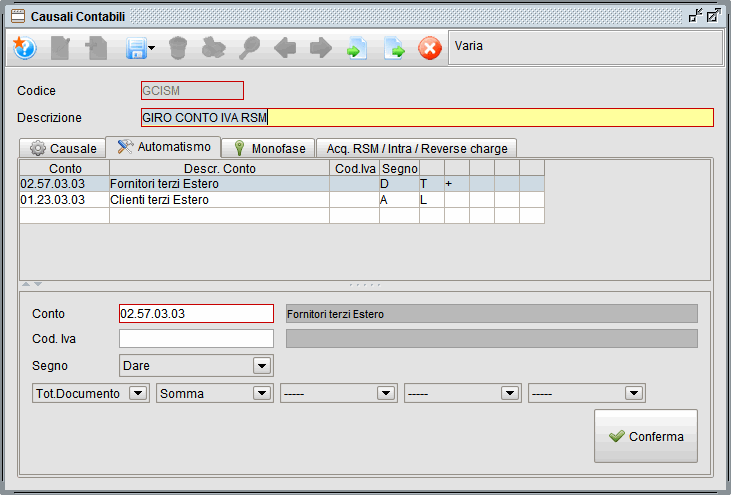
Task: Click the split pane collapse up arrow
Action: pos(26,284)
